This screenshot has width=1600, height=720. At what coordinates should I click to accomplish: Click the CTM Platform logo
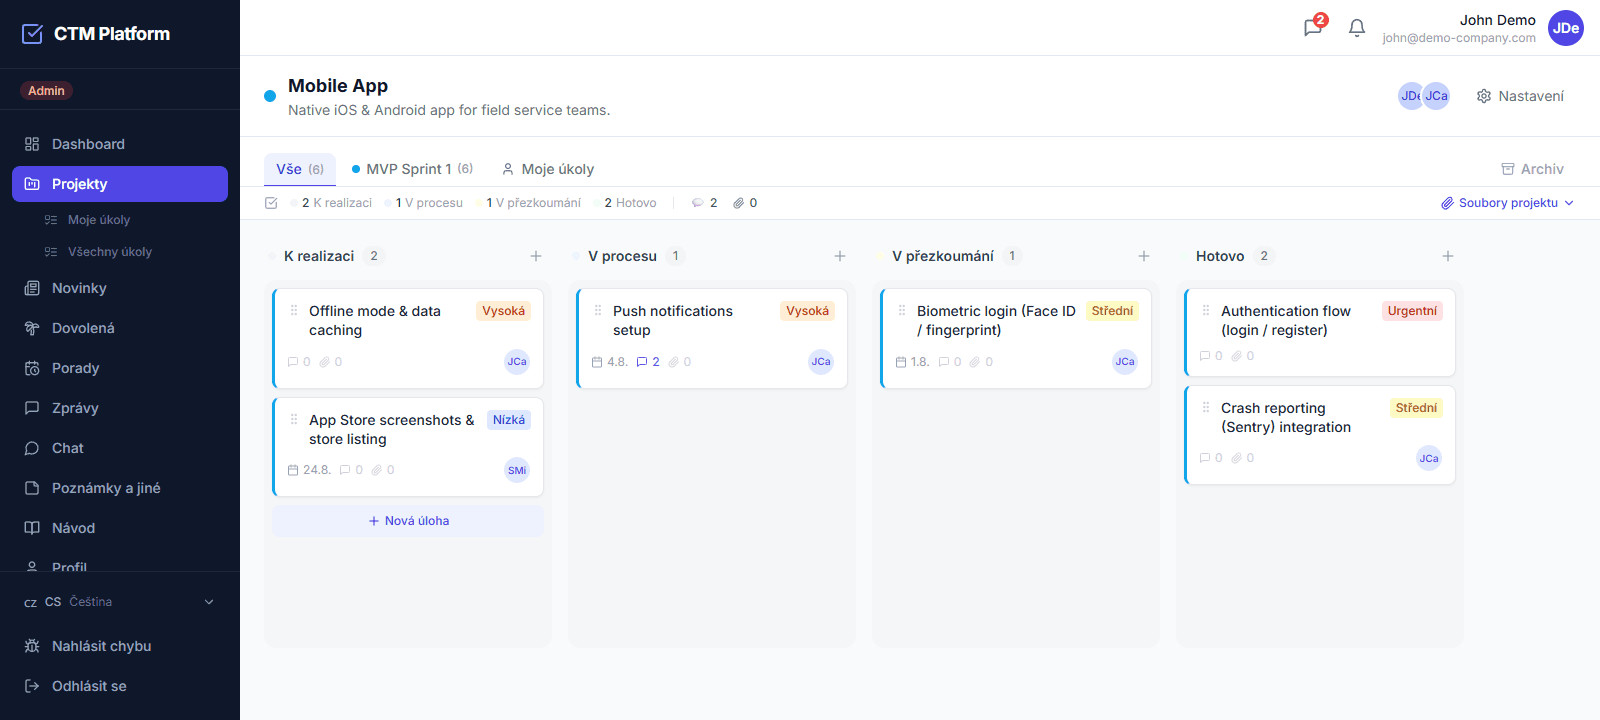click(96, 34)
